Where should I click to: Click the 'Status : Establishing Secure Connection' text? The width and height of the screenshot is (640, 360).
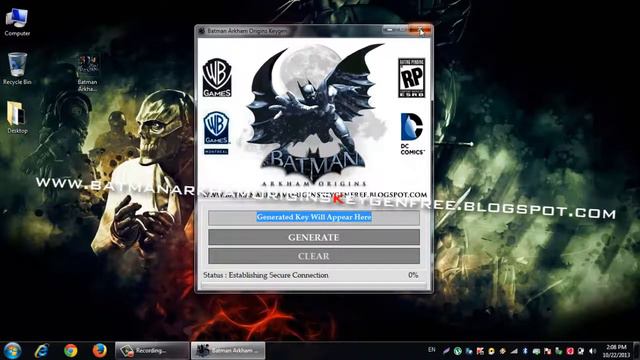pos(266,275)
